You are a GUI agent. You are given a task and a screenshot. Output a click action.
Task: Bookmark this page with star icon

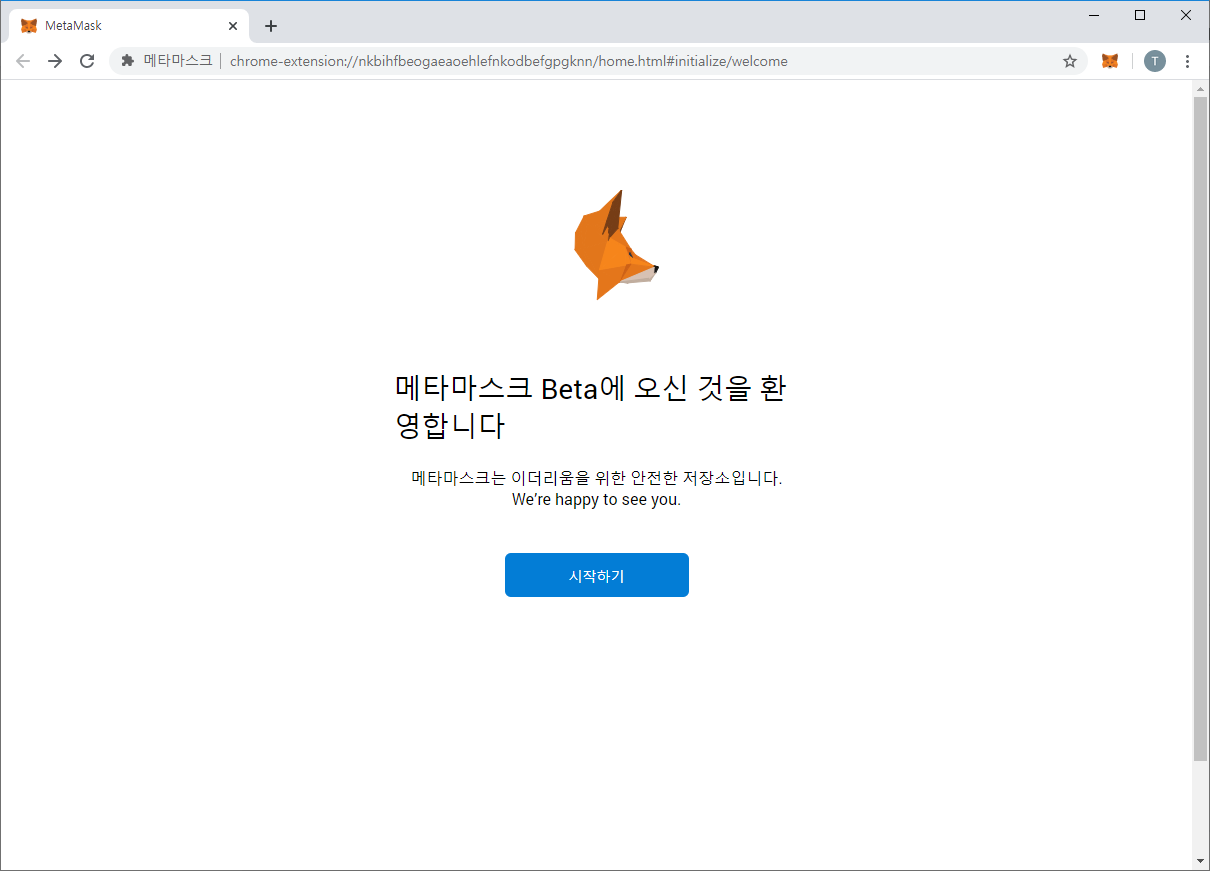point(1070,61)
